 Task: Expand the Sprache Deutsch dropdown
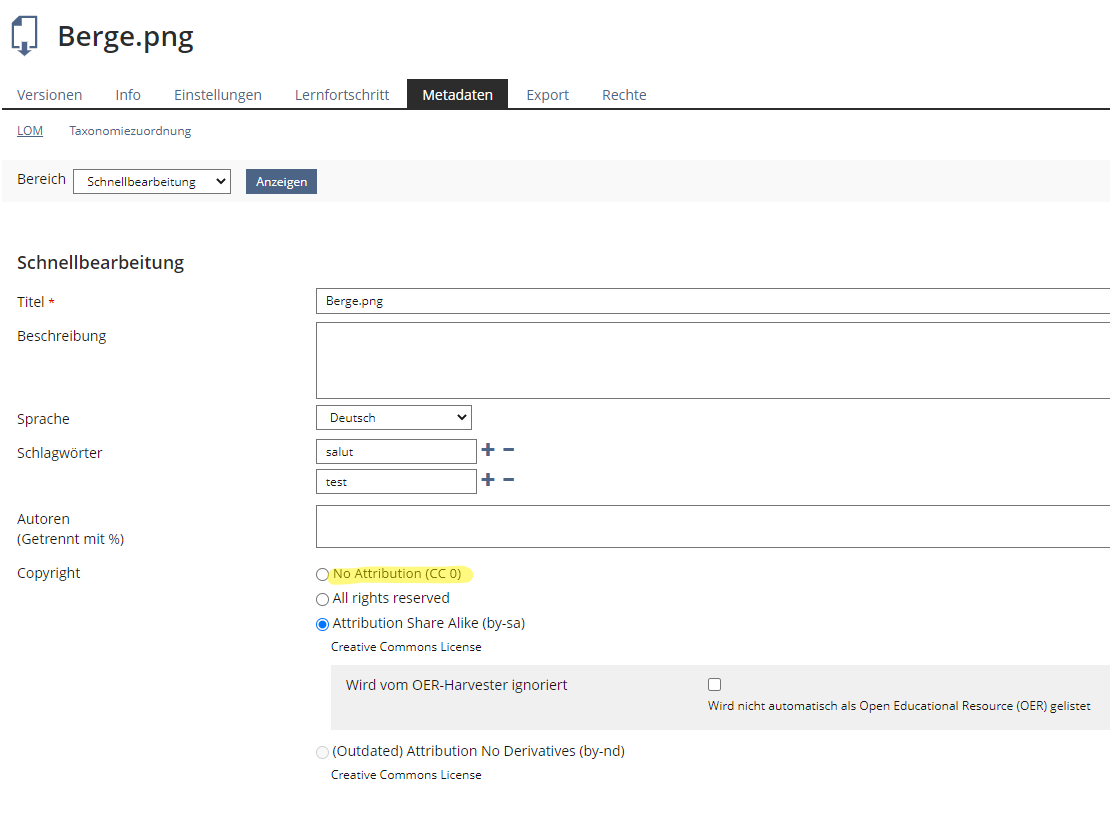click(393, 418)
